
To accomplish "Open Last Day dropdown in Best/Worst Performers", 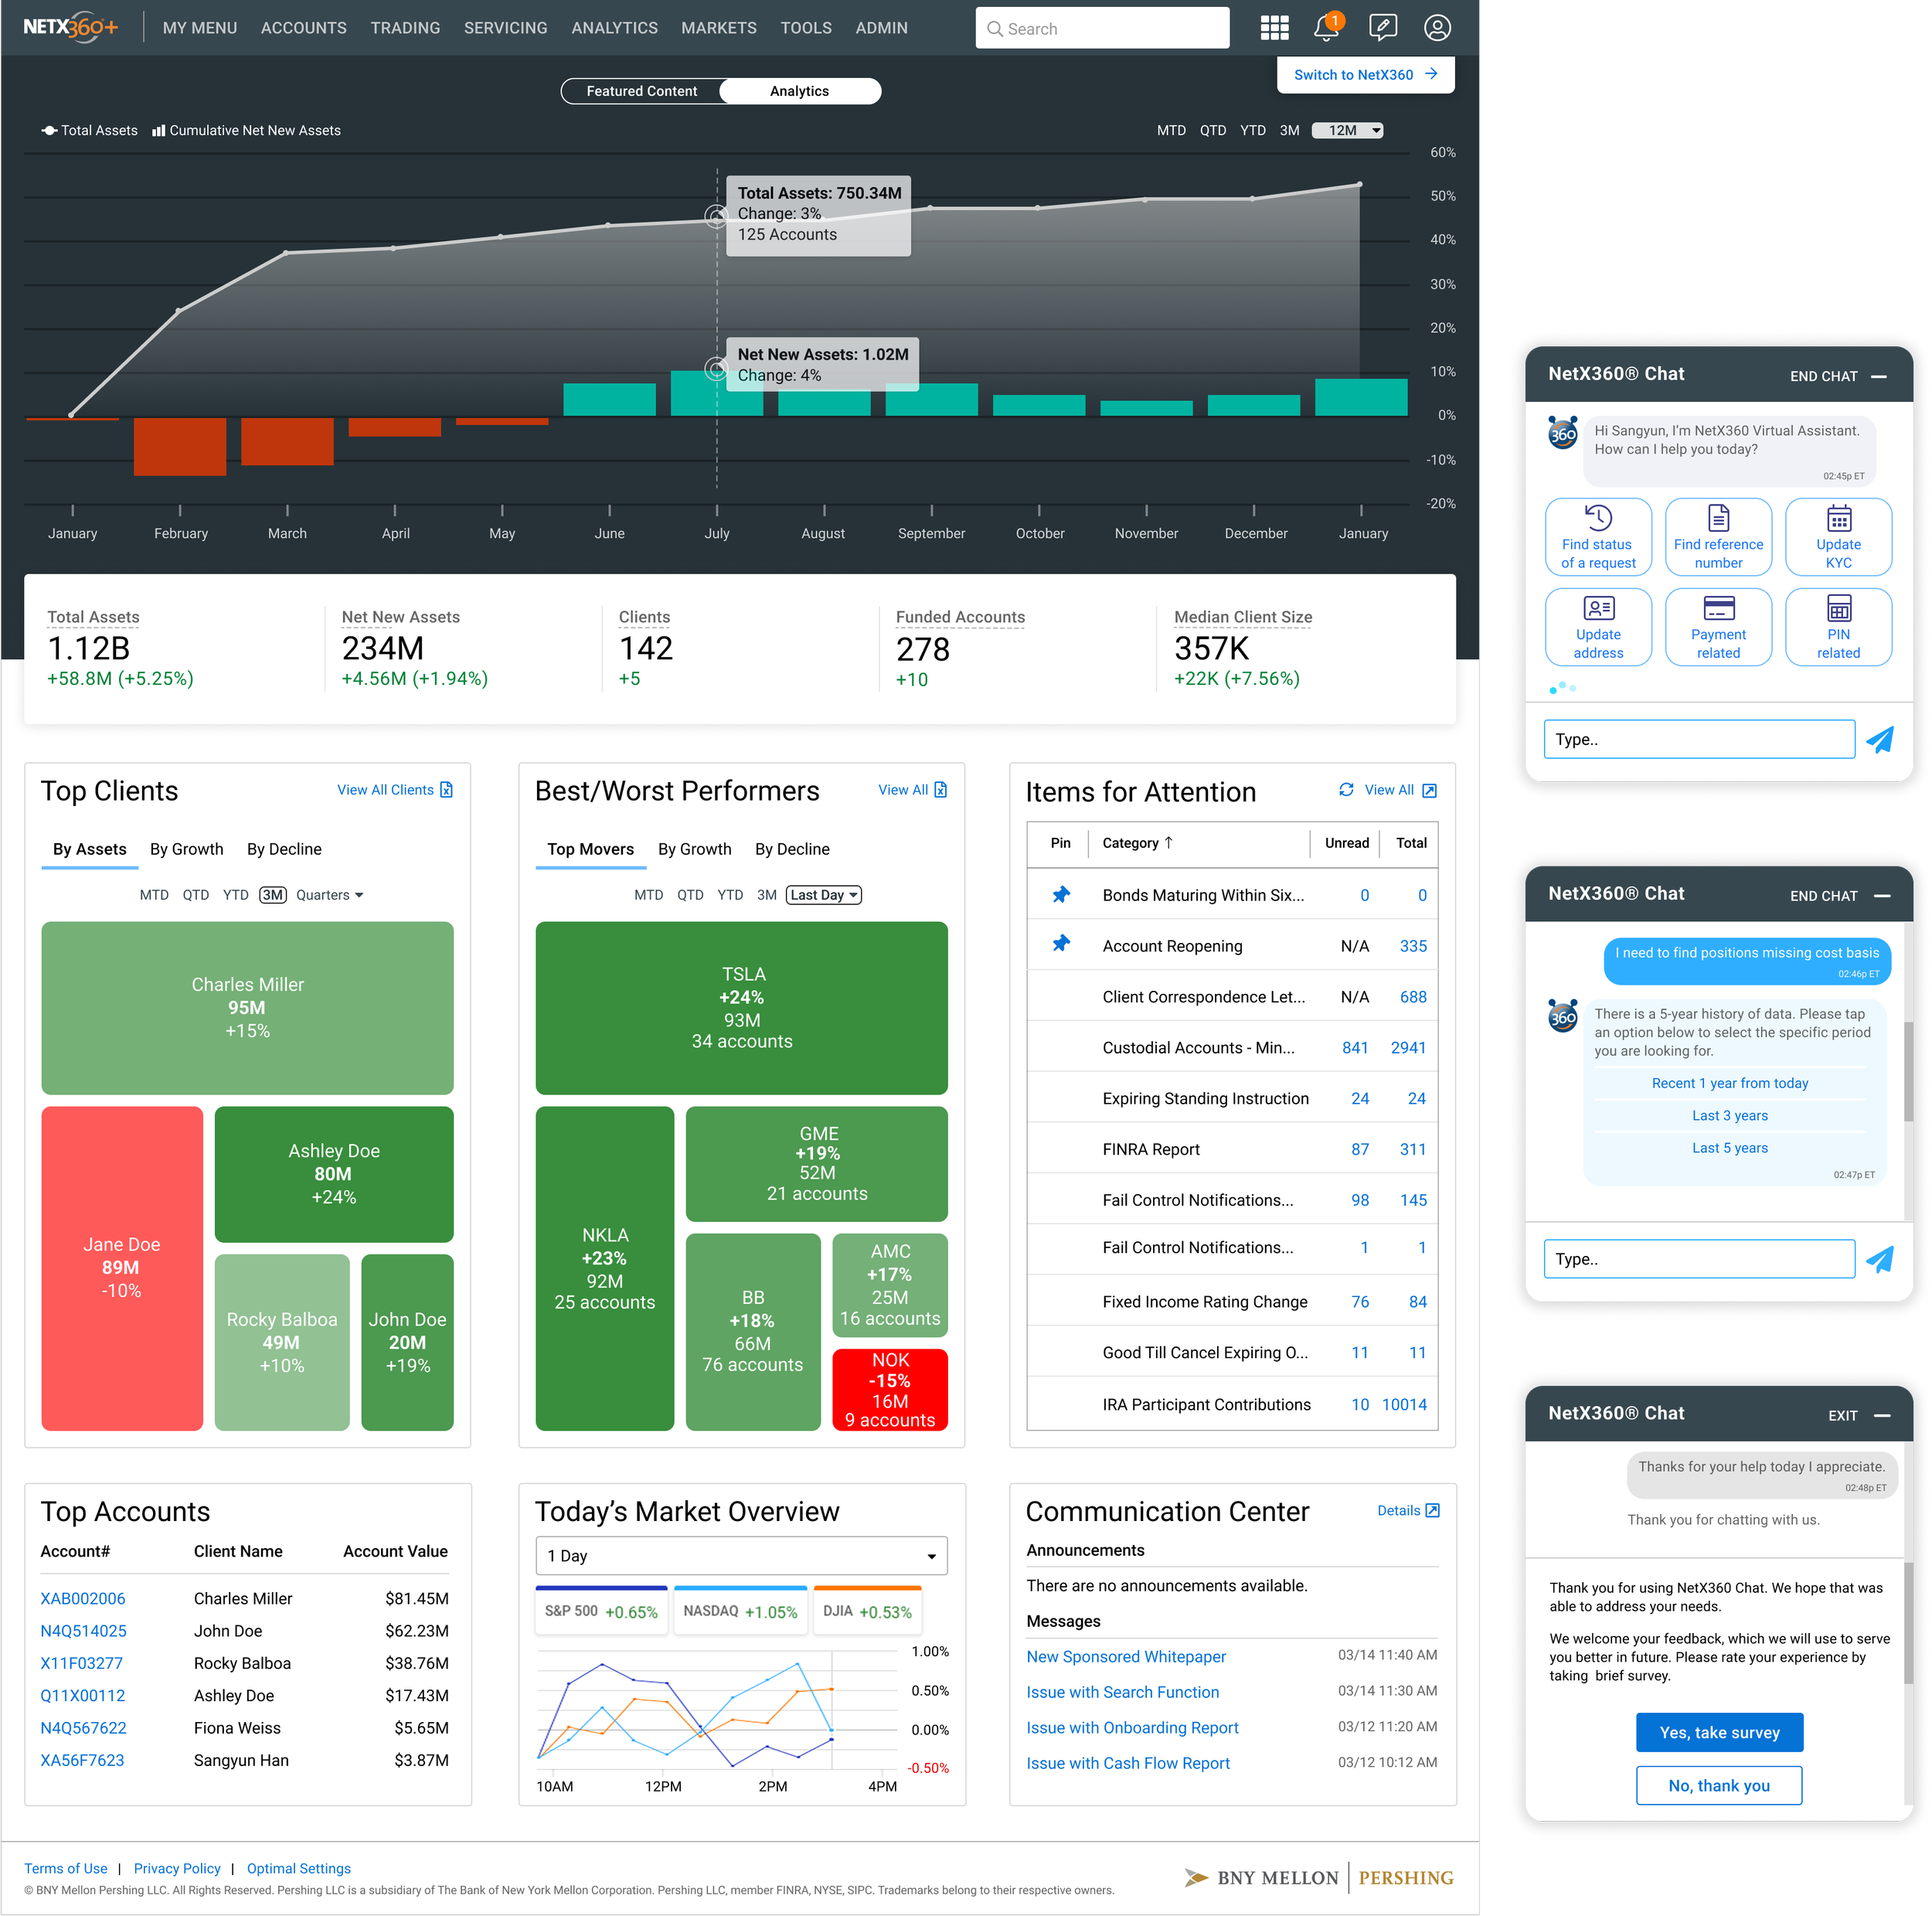I will pos(824,894).
